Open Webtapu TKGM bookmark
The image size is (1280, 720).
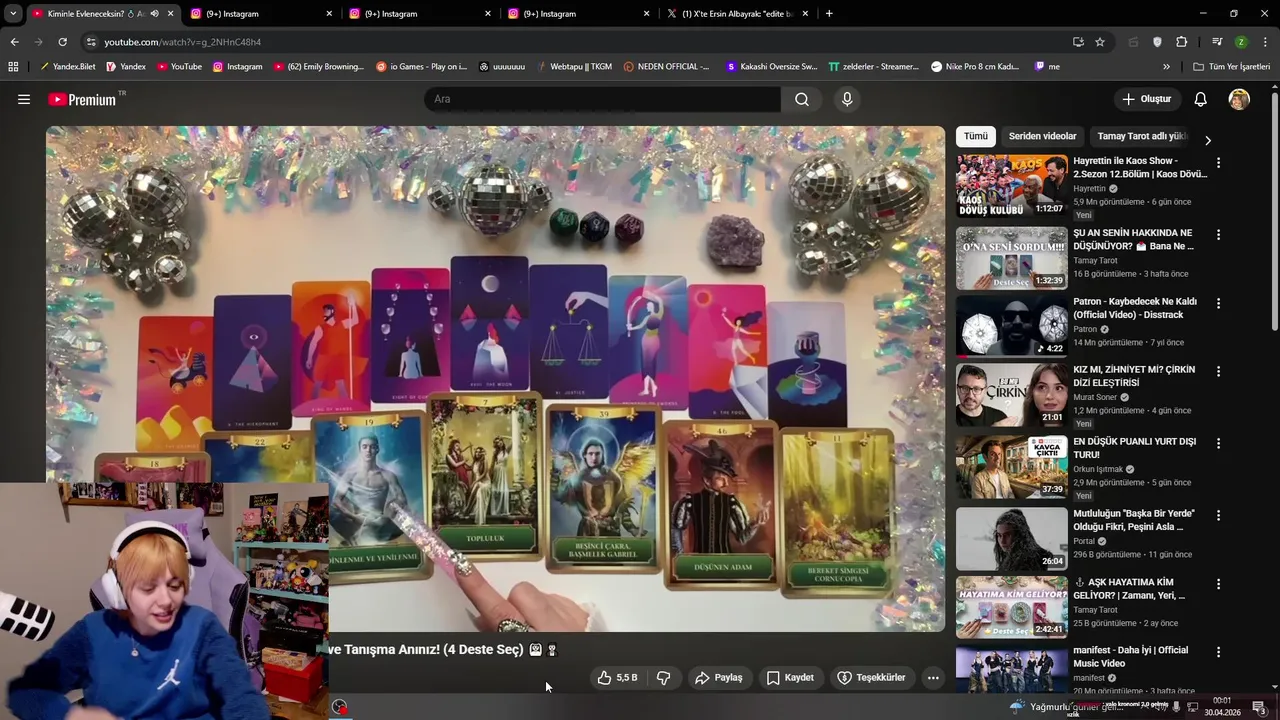[x=574, y=67]
